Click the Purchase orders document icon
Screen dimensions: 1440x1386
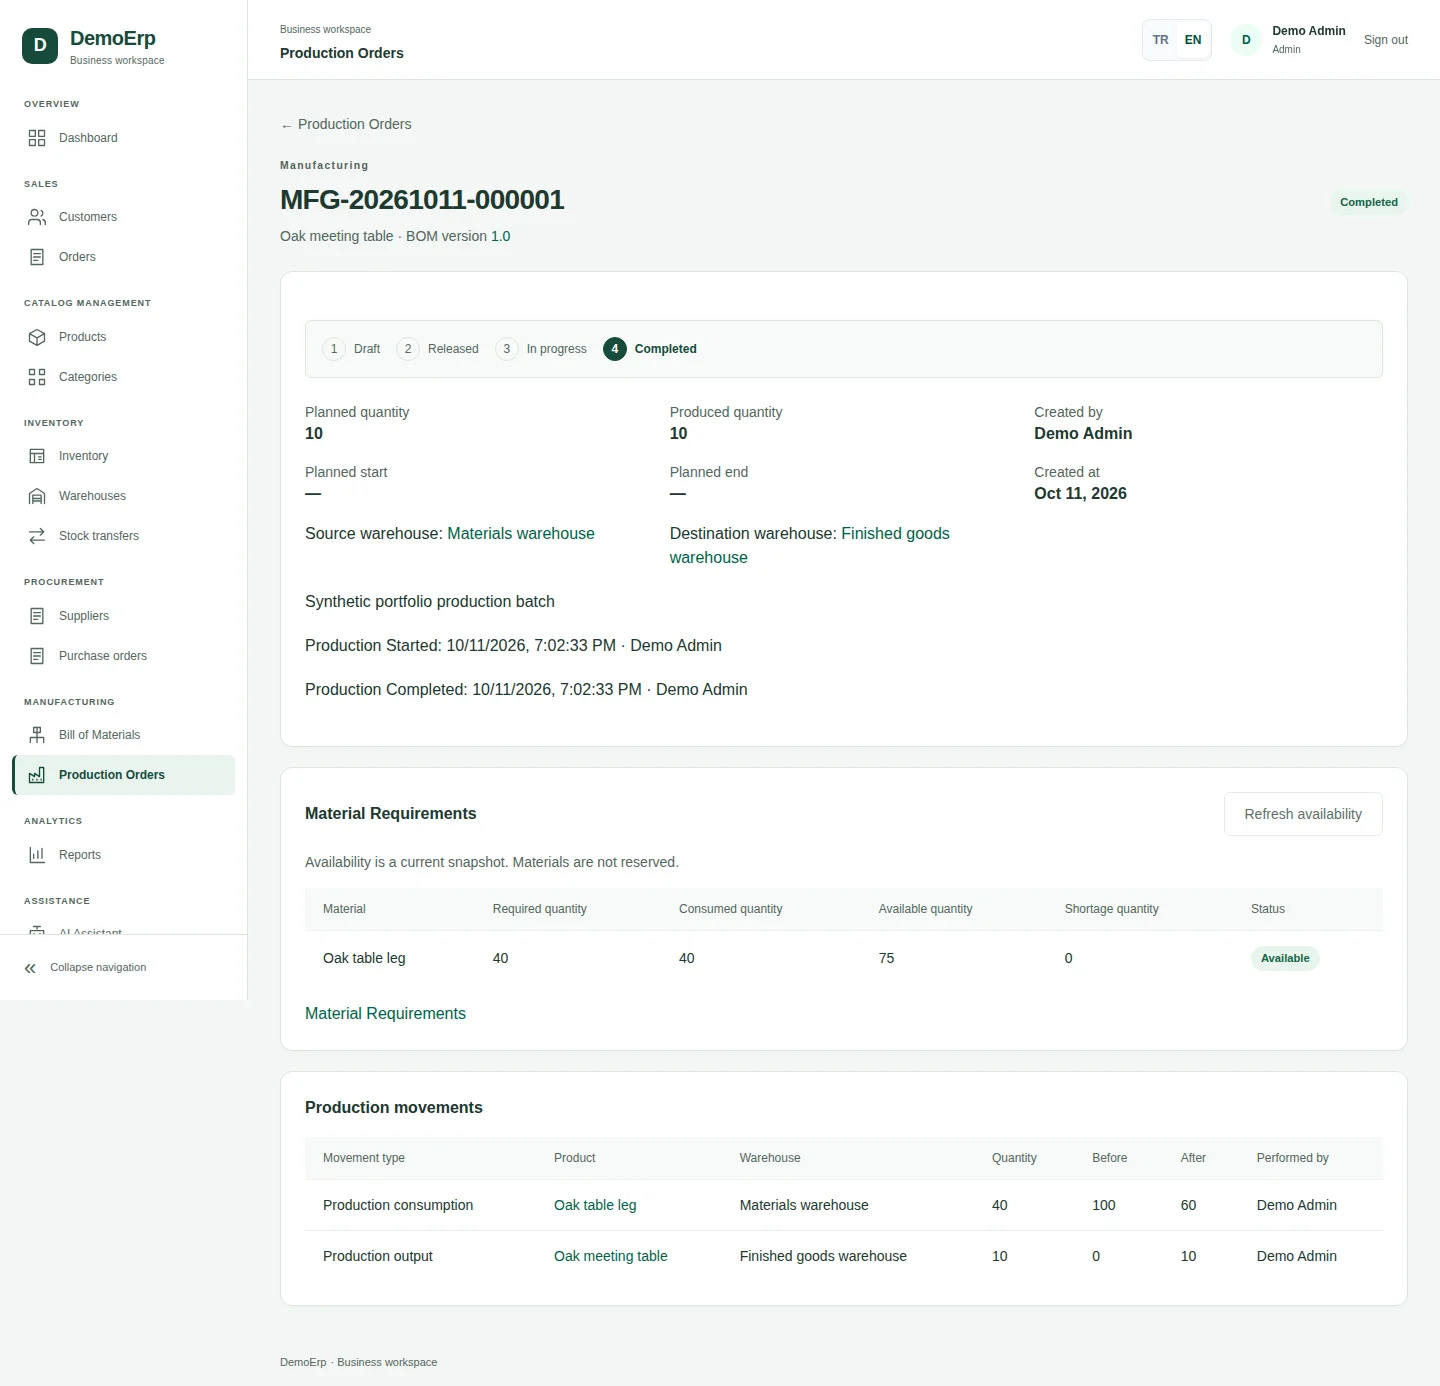[37, 656]
